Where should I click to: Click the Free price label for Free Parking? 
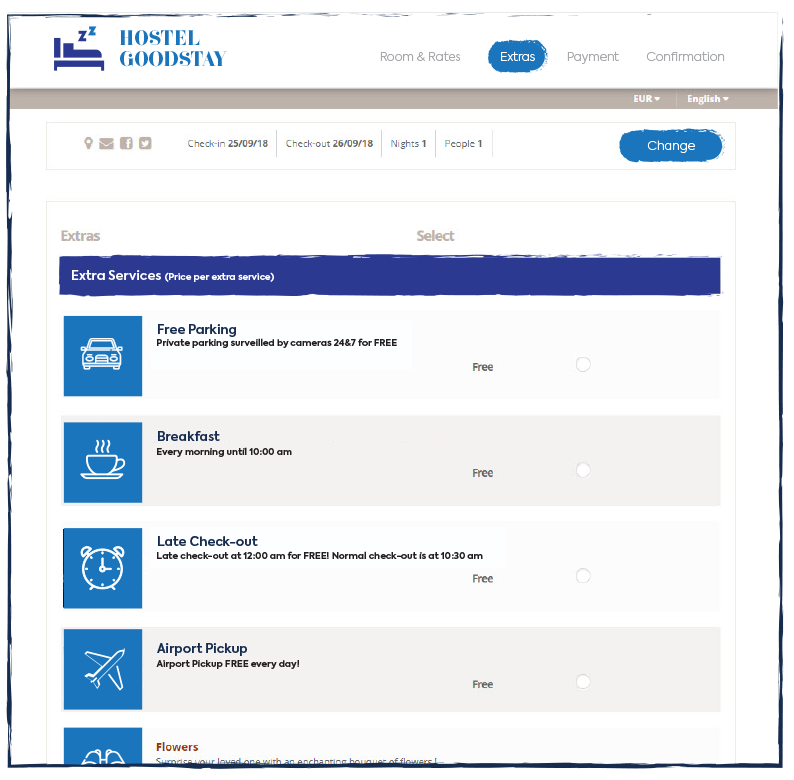click(x=483, y=367)
